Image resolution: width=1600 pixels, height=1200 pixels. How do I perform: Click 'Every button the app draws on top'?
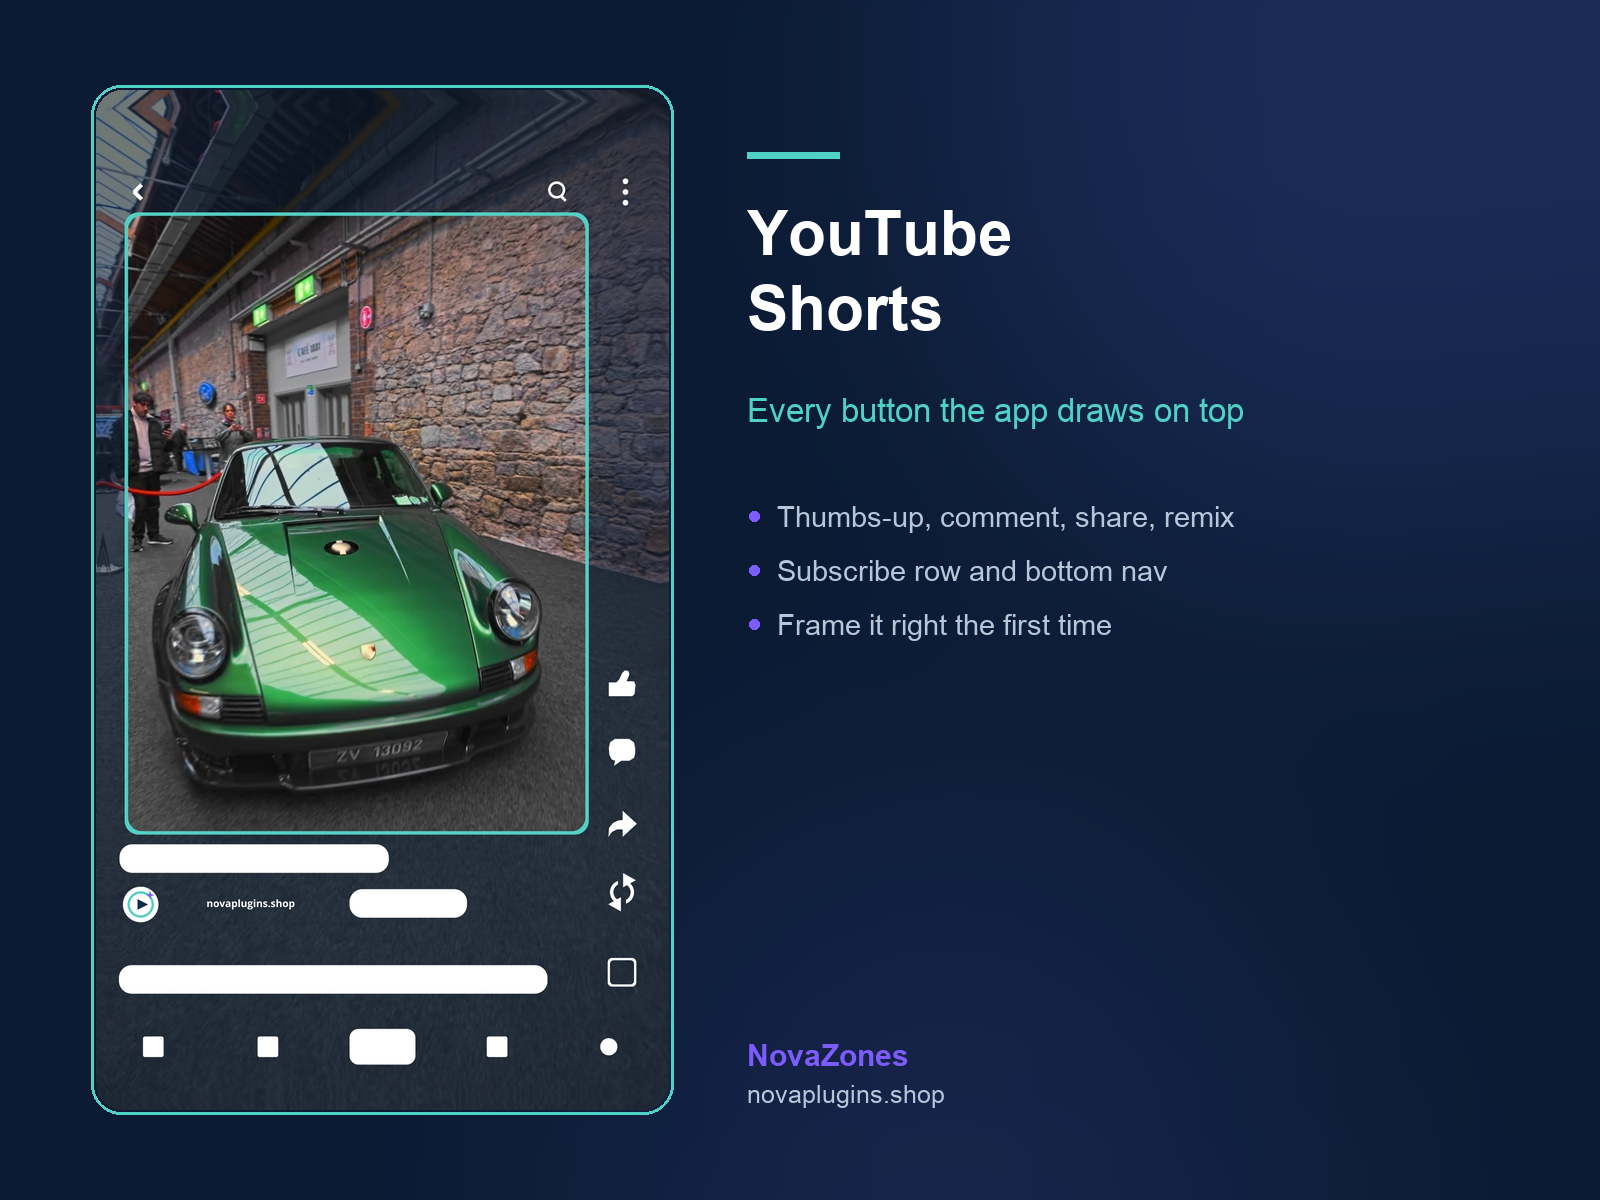[995, 411]
